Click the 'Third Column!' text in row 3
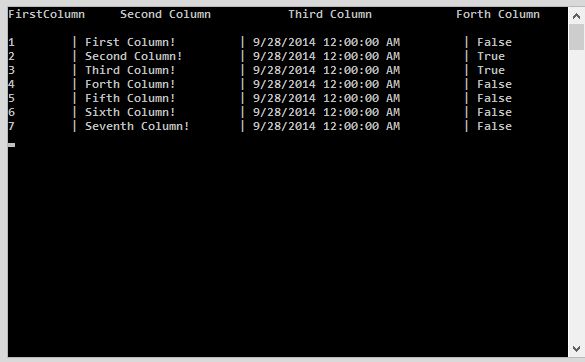The image size is (585, 362). 130,70
